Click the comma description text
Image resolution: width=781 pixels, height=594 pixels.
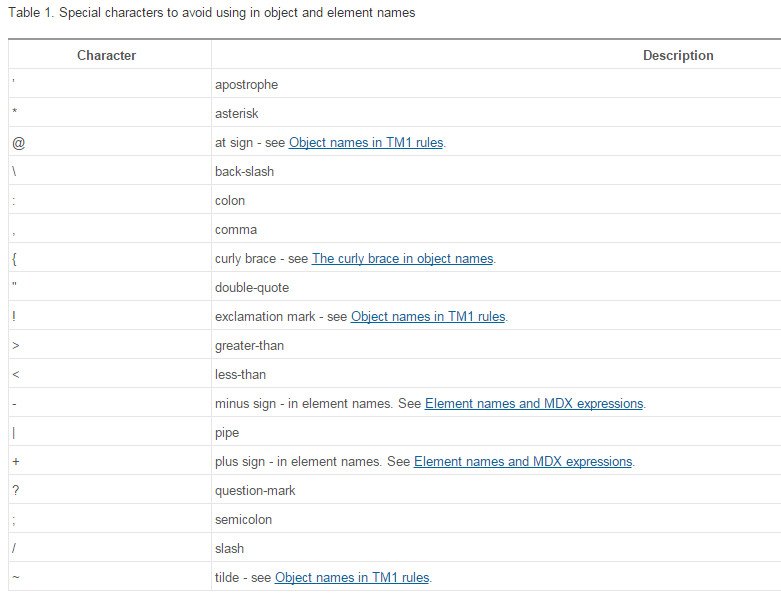click(x=236, y=230)
